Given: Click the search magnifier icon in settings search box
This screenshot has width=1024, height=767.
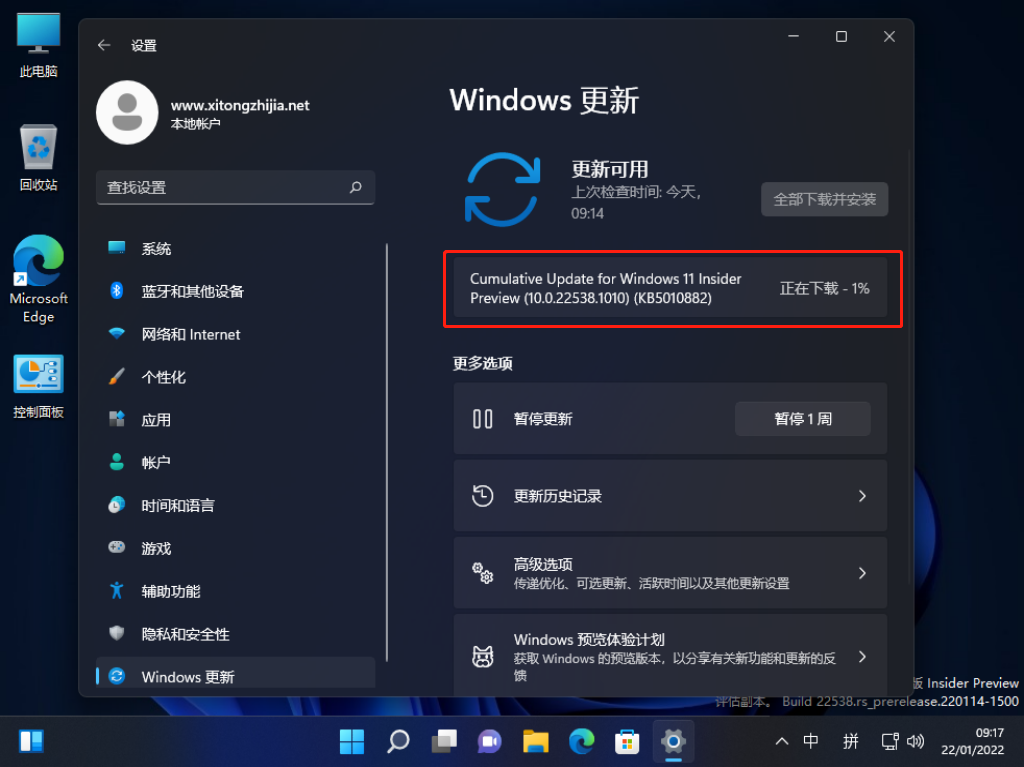Looking at the screenshot, I should coord(355,188).
